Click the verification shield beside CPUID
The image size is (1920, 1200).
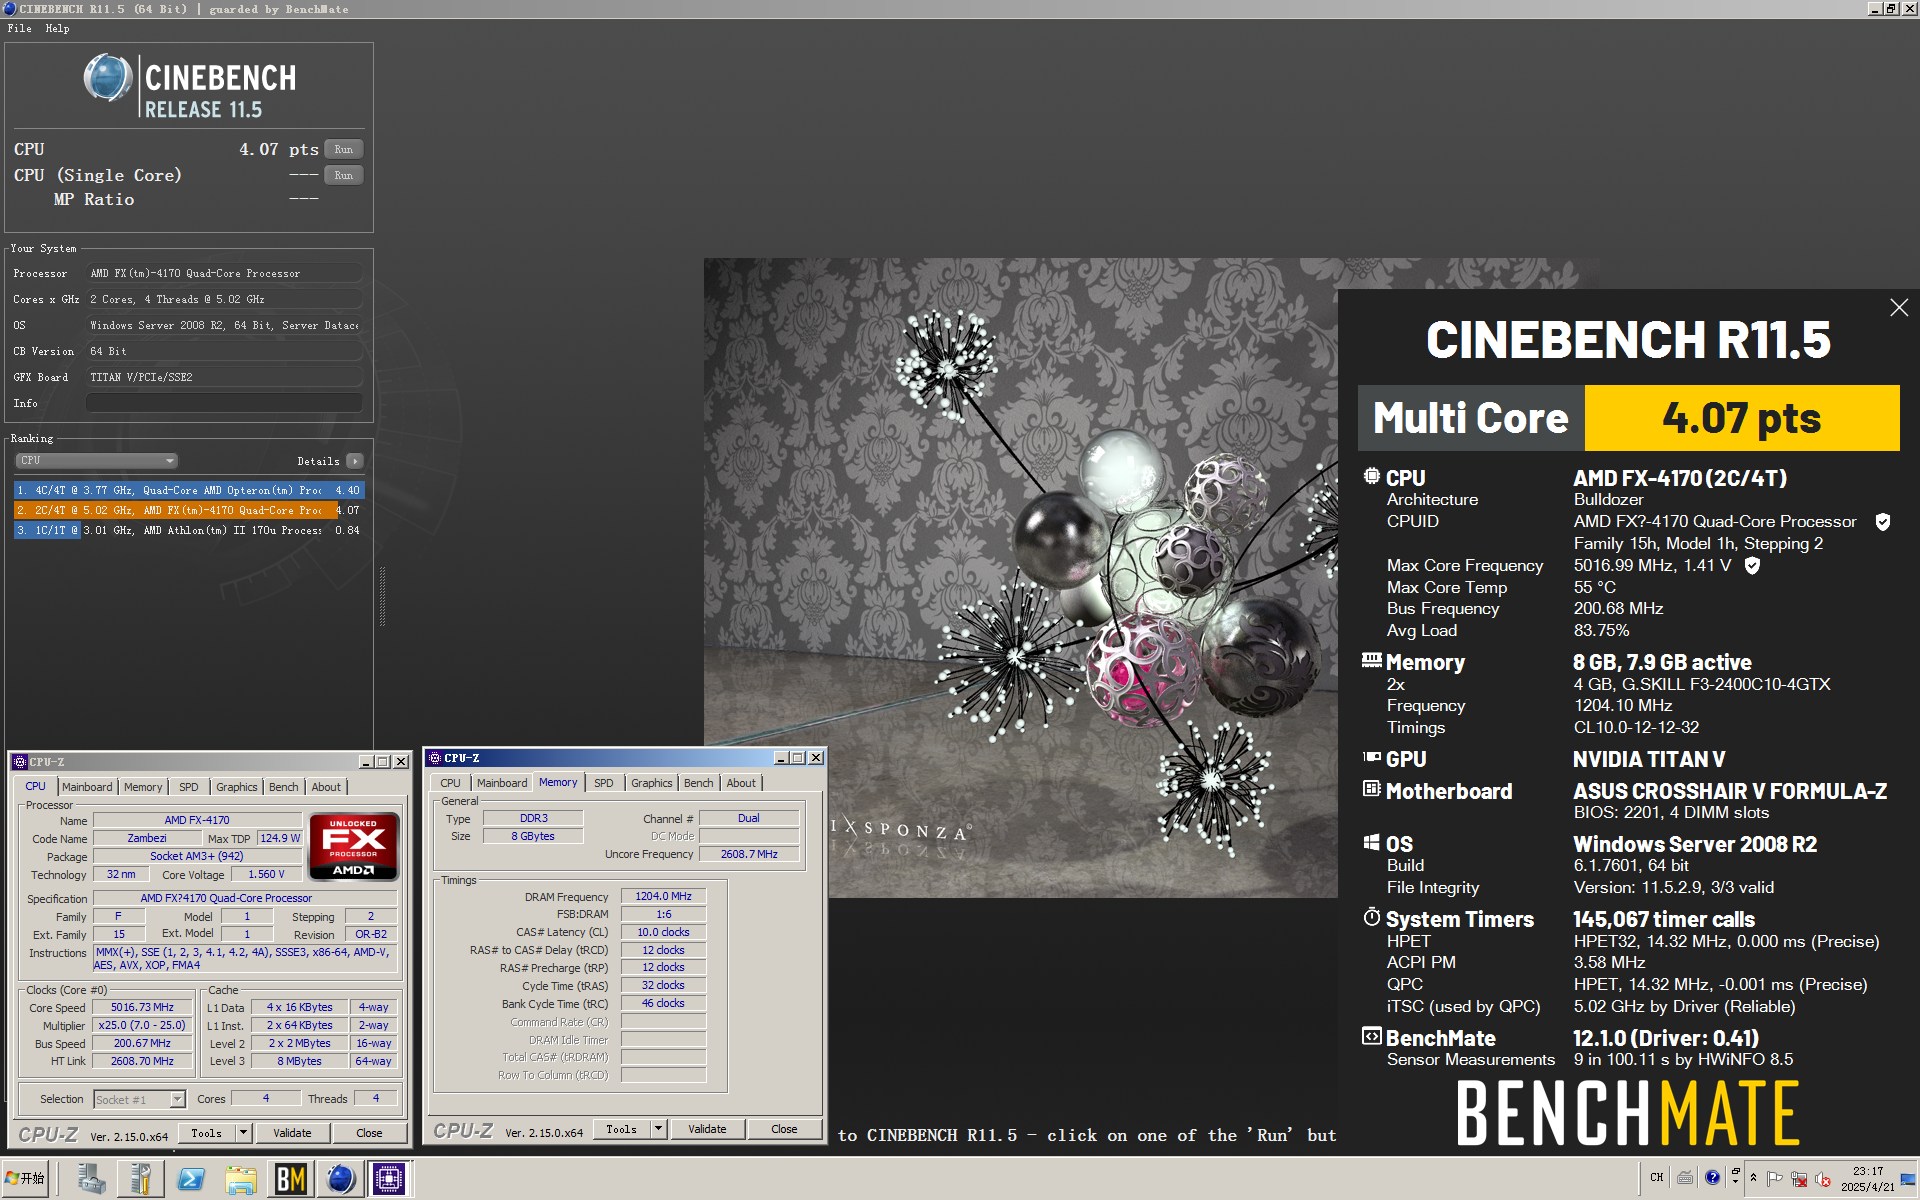point(1882,522)
